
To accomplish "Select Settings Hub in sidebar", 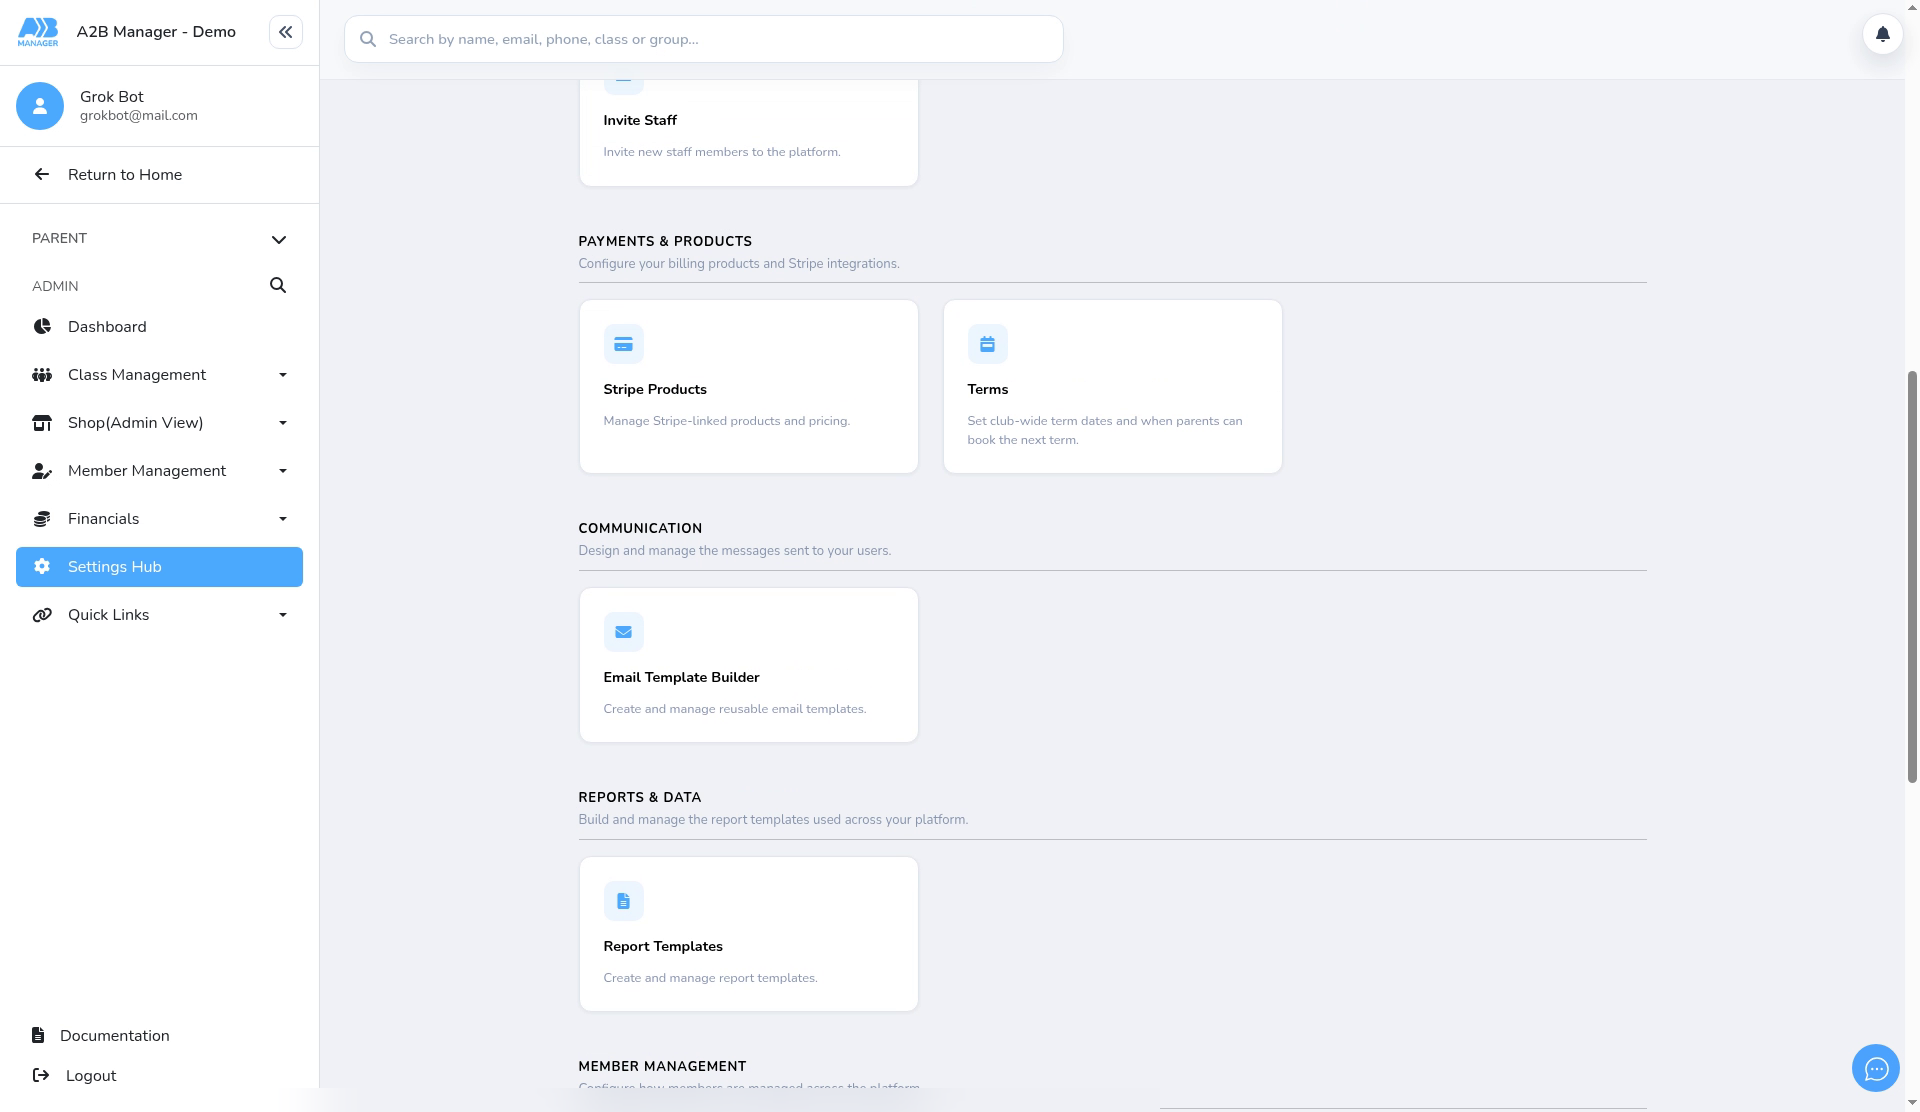I will pos(159,567).
